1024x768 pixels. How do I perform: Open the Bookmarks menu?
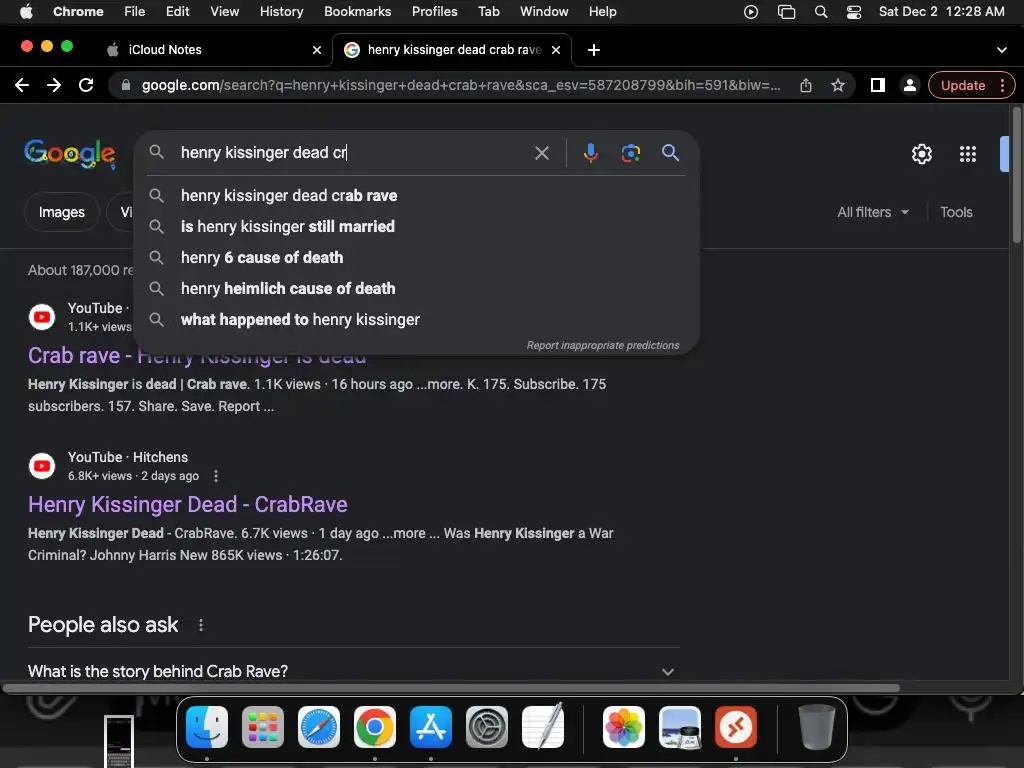pyautogui.click(x=357, y=11)
